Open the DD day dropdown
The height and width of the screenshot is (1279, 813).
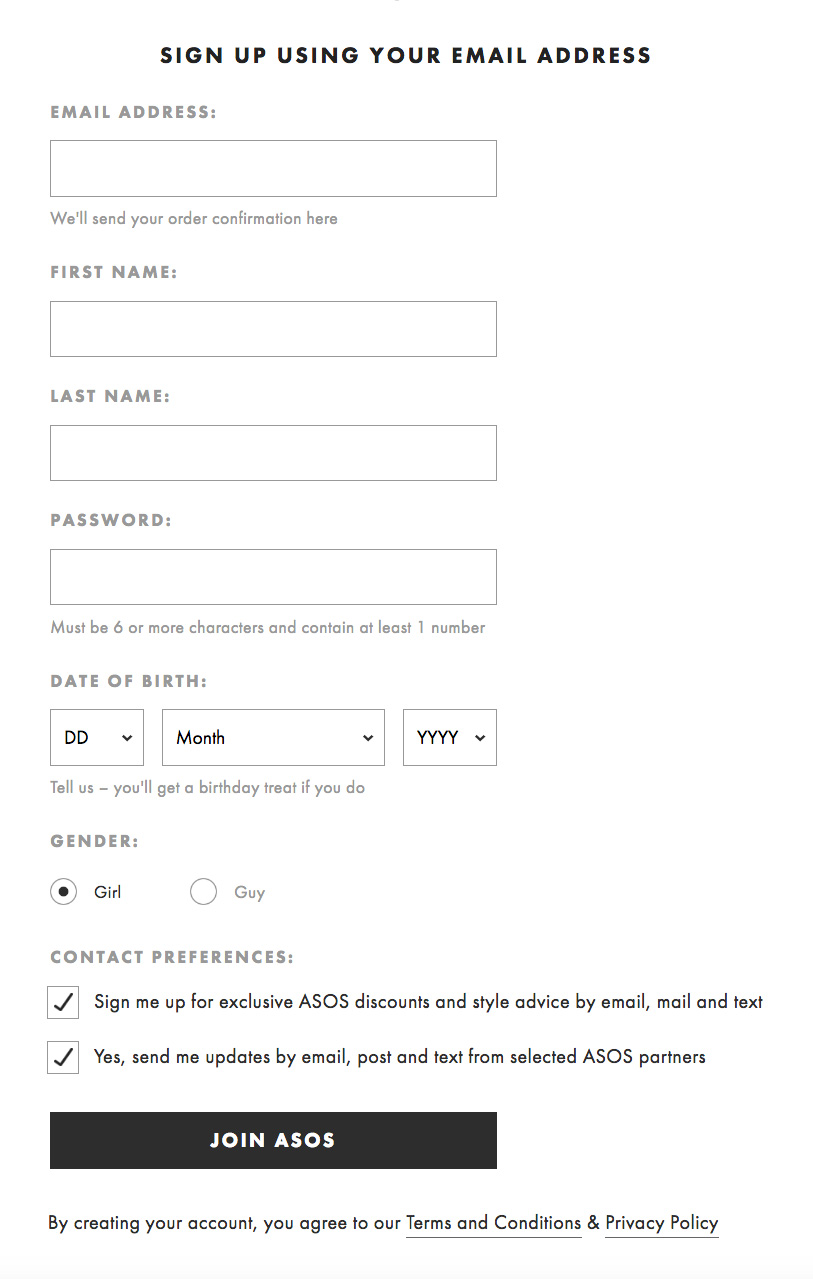(96, 738)
